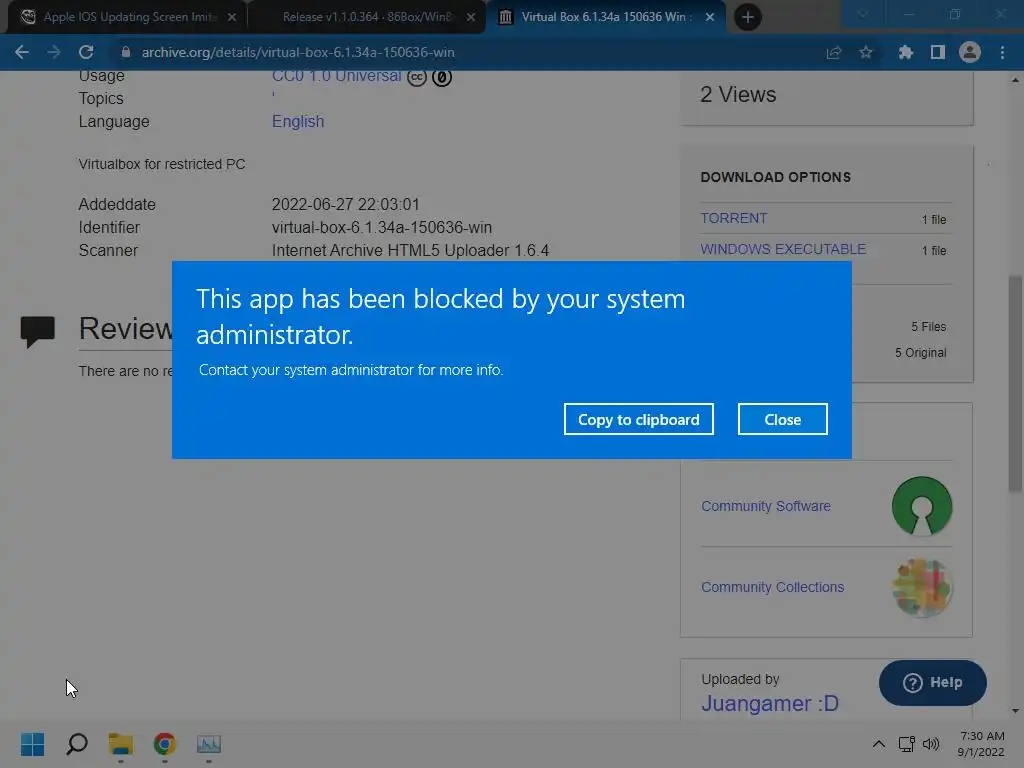
Task: Switch to Release v1.1.0.364 86Box tab
Action: pos(366,17)
